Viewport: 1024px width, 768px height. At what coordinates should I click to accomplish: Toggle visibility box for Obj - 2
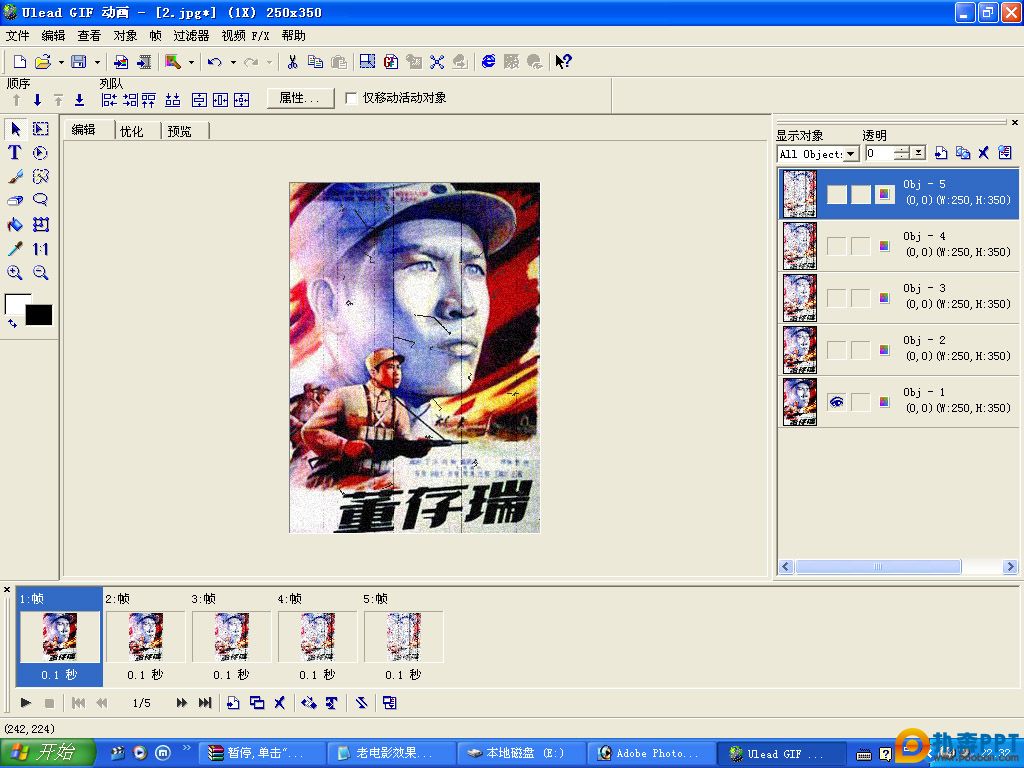click(837, 350)
